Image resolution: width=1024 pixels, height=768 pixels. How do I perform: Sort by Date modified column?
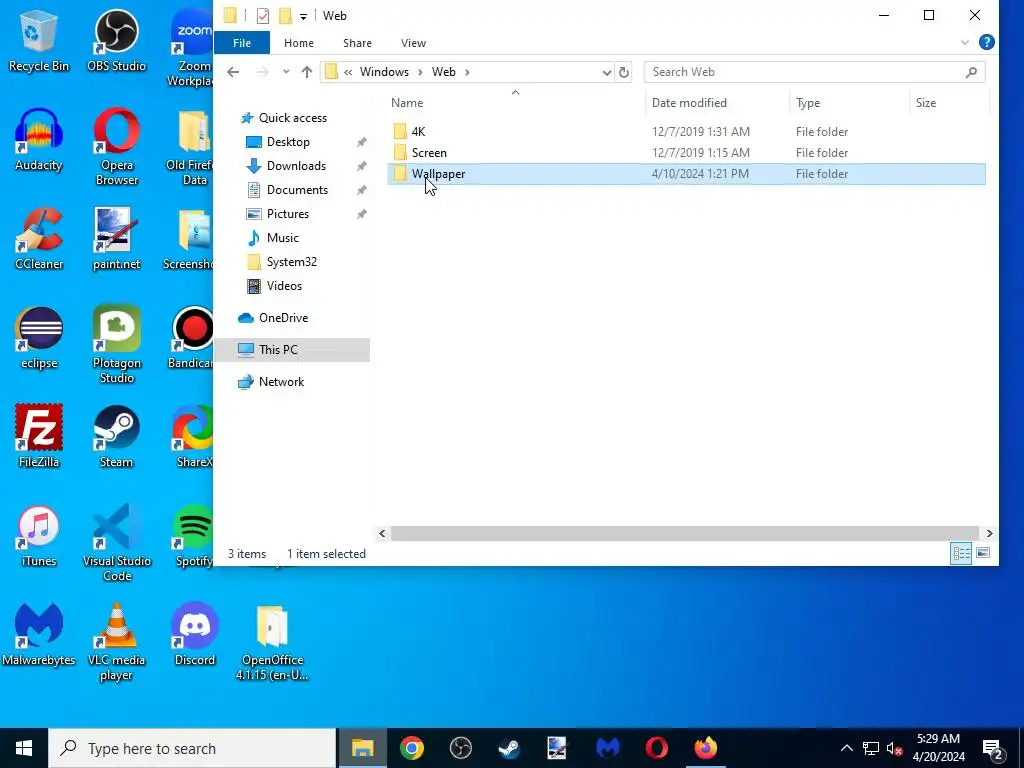tap(717, 103)
